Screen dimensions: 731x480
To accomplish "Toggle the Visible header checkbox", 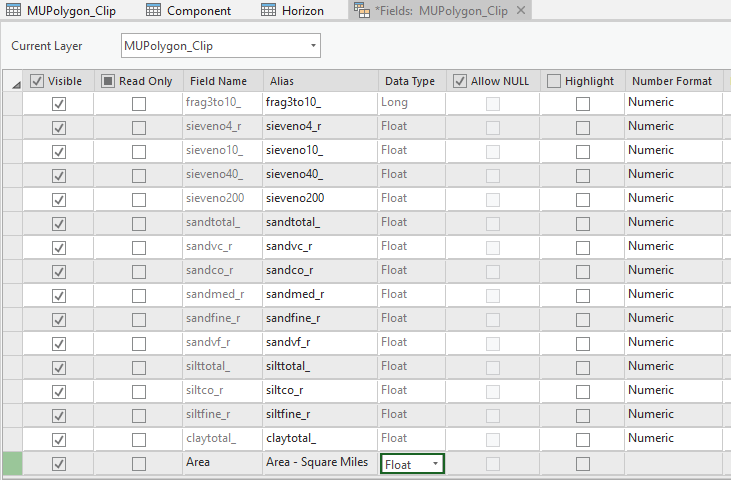I will 37,81.
